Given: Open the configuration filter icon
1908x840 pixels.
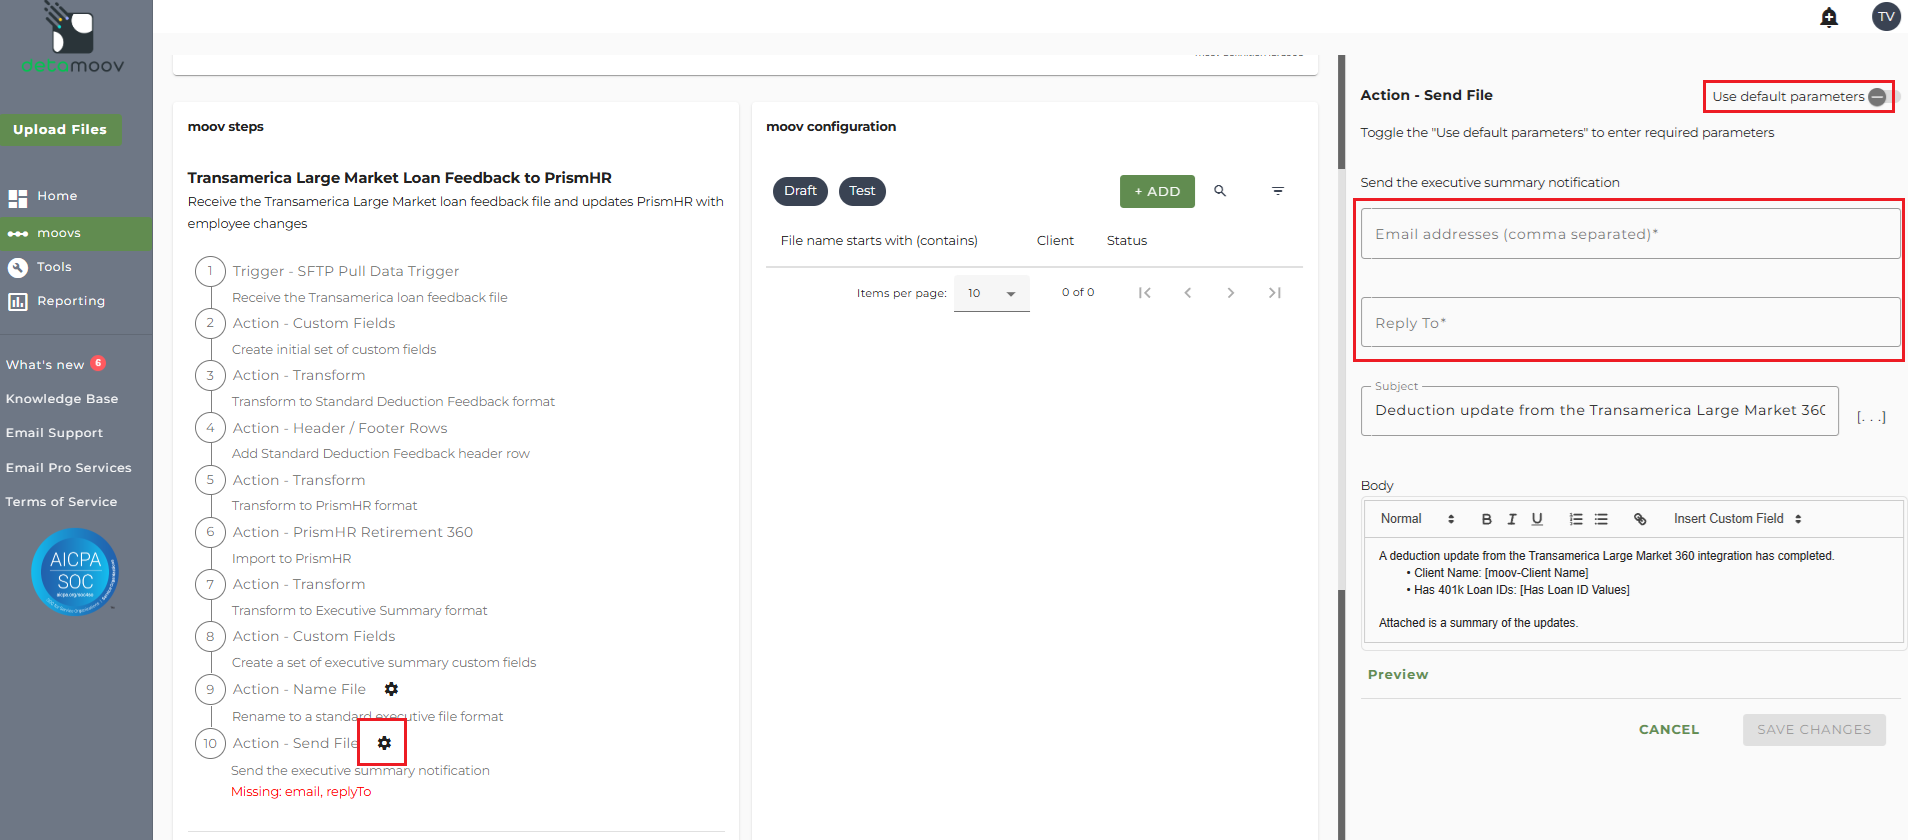Looking at the screenshot, I should 1278,191.
